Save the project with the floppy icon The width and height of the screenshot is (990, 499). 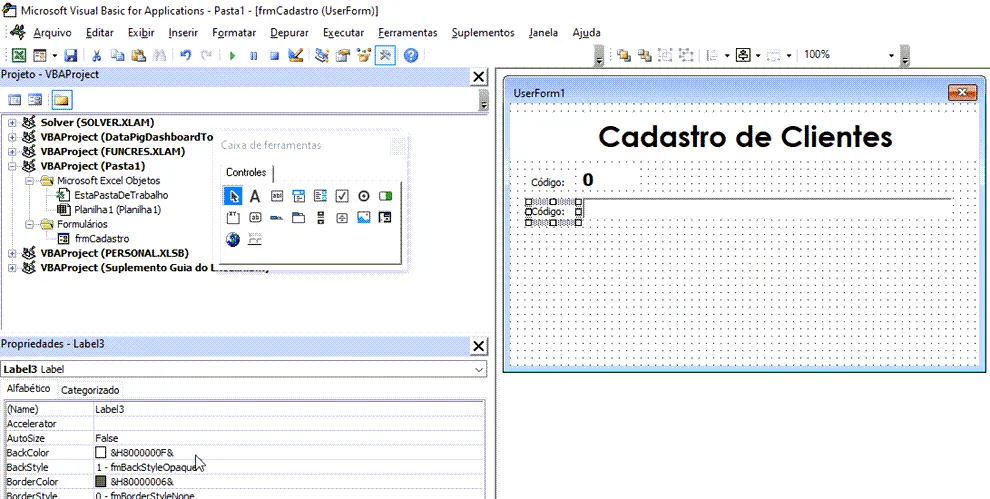pos(71,56)
